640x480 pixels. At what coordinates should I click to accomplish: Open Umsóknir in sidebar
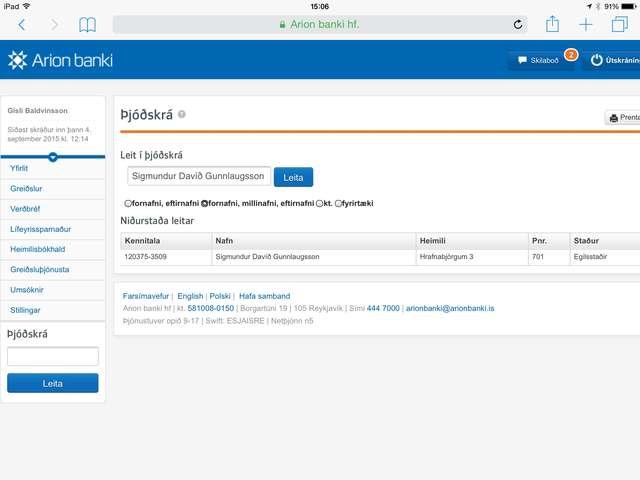pyautogui.click(x=53, y=290)
